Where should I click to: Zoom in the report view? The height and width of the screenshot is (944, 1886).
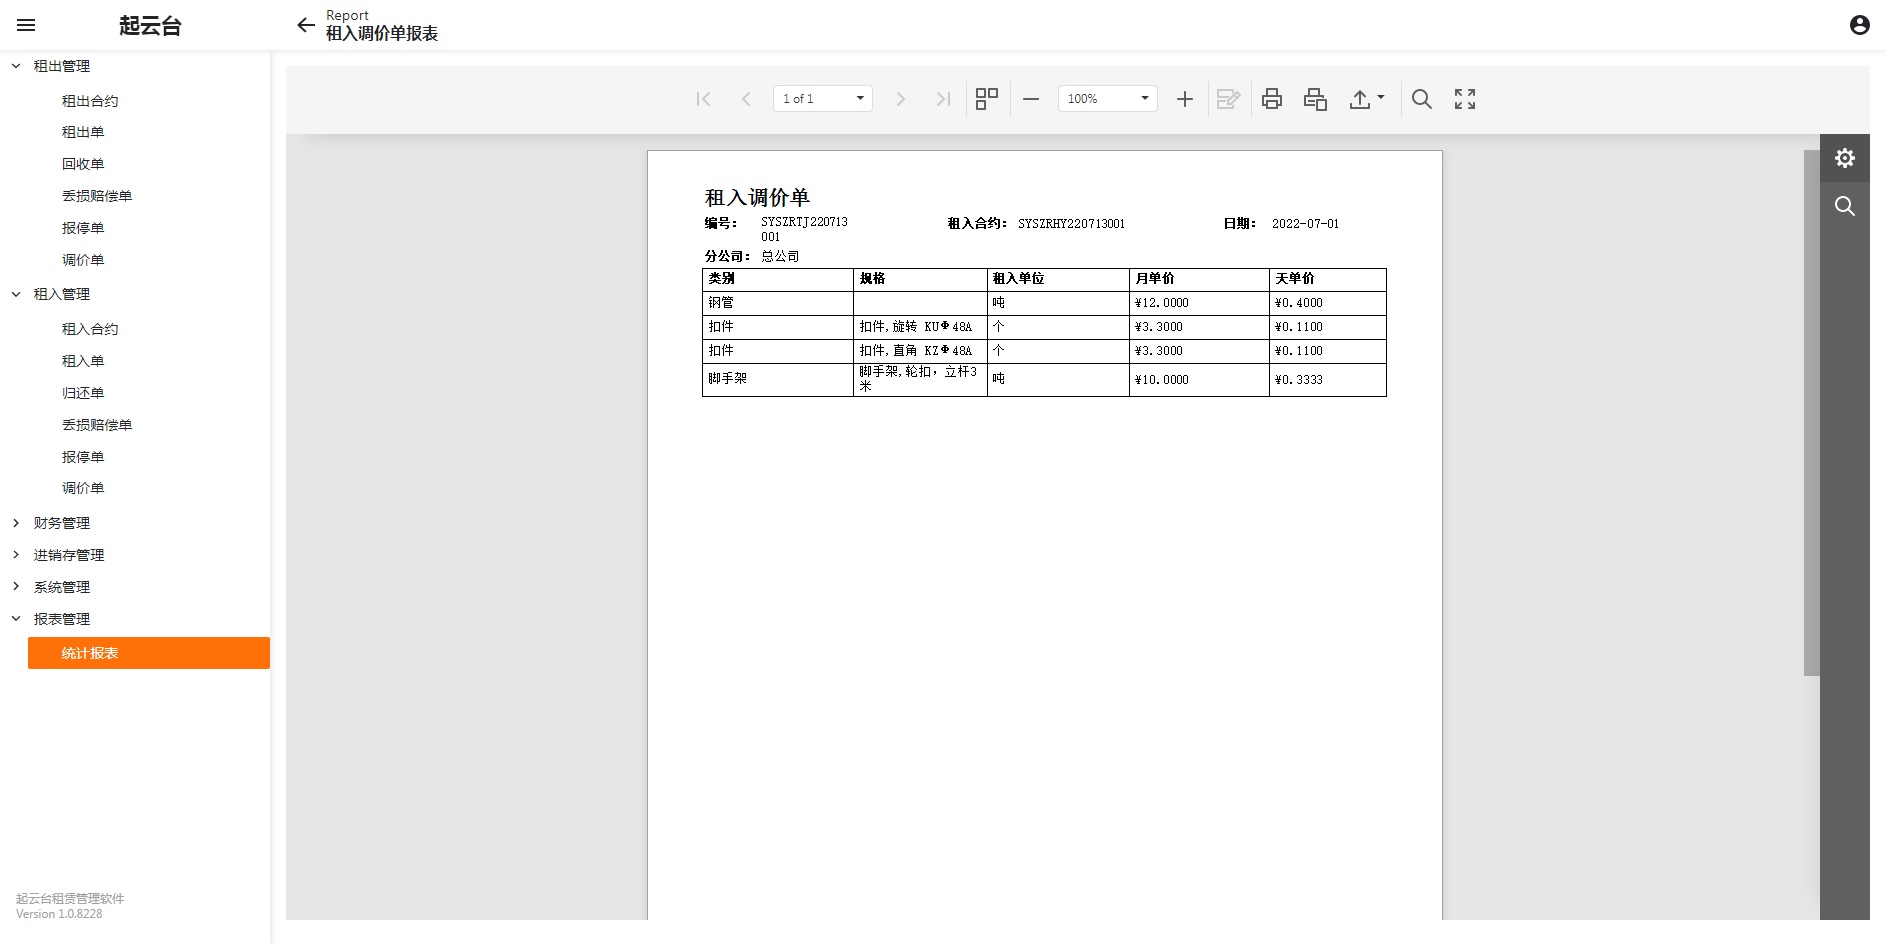pos(1185,99)
